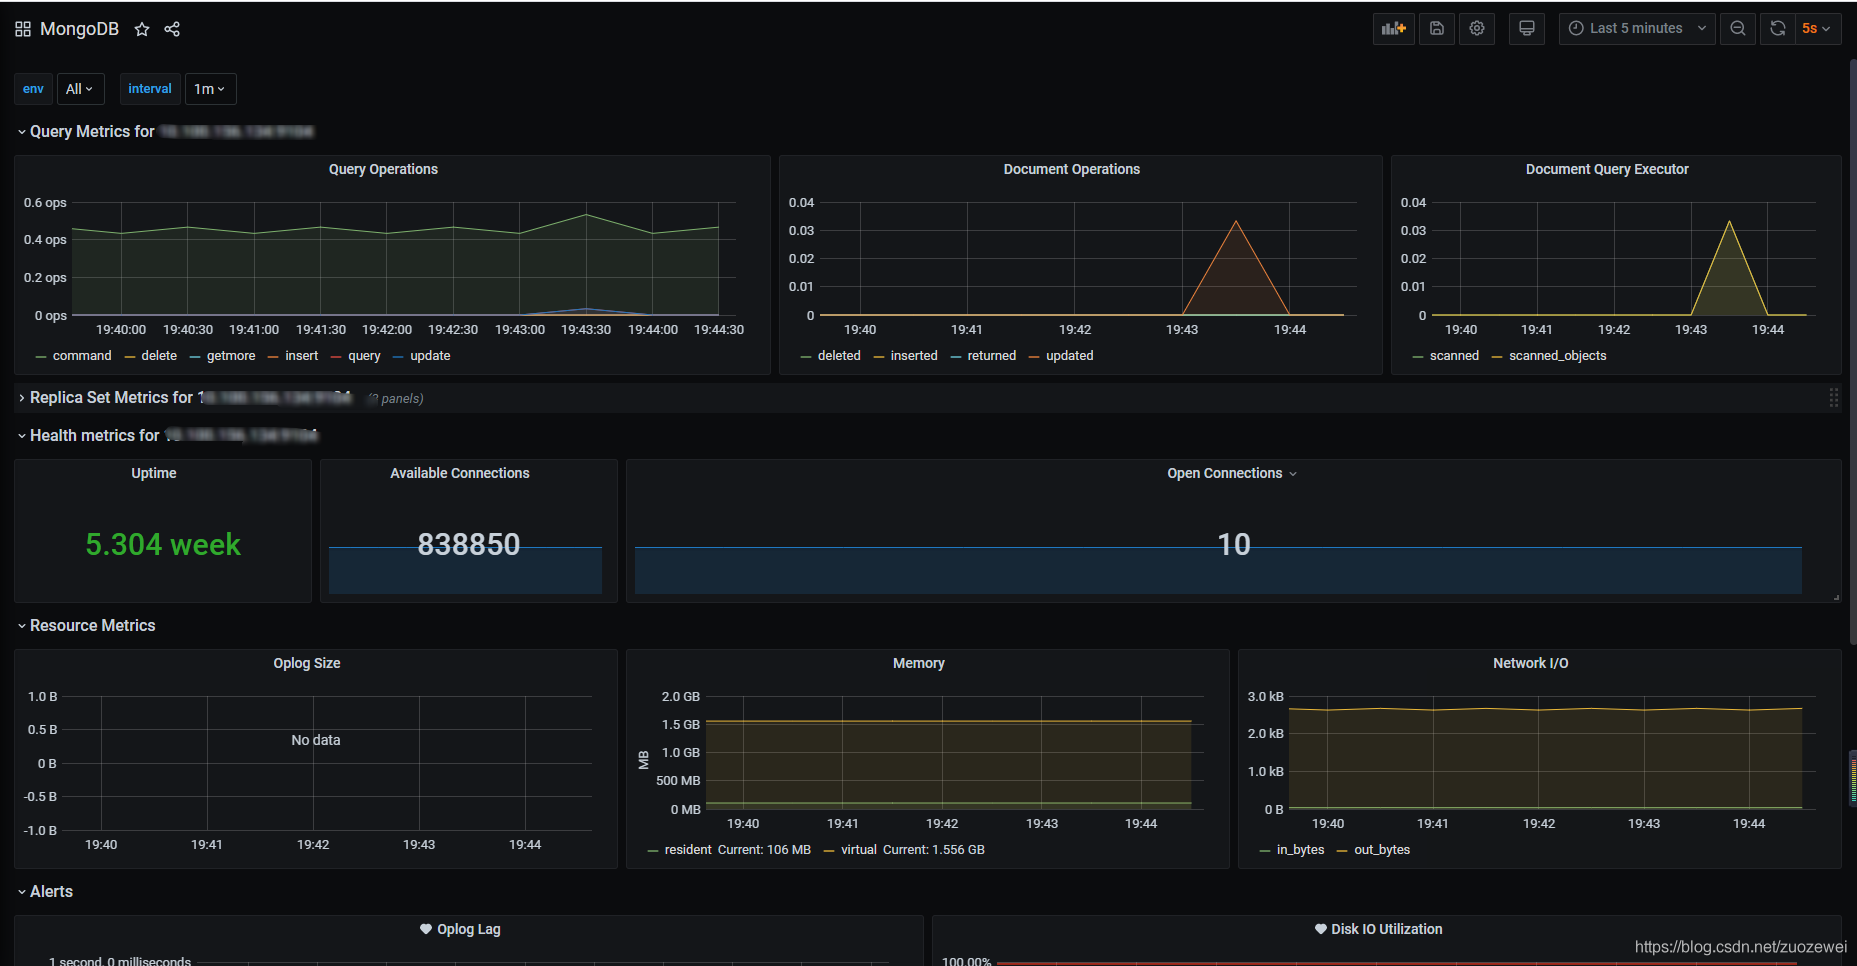The width and height of the screenshot is (1857, 966).
Task: Click the dashboards grid icon beside MongoDB
Action: (x=23, y=29)
